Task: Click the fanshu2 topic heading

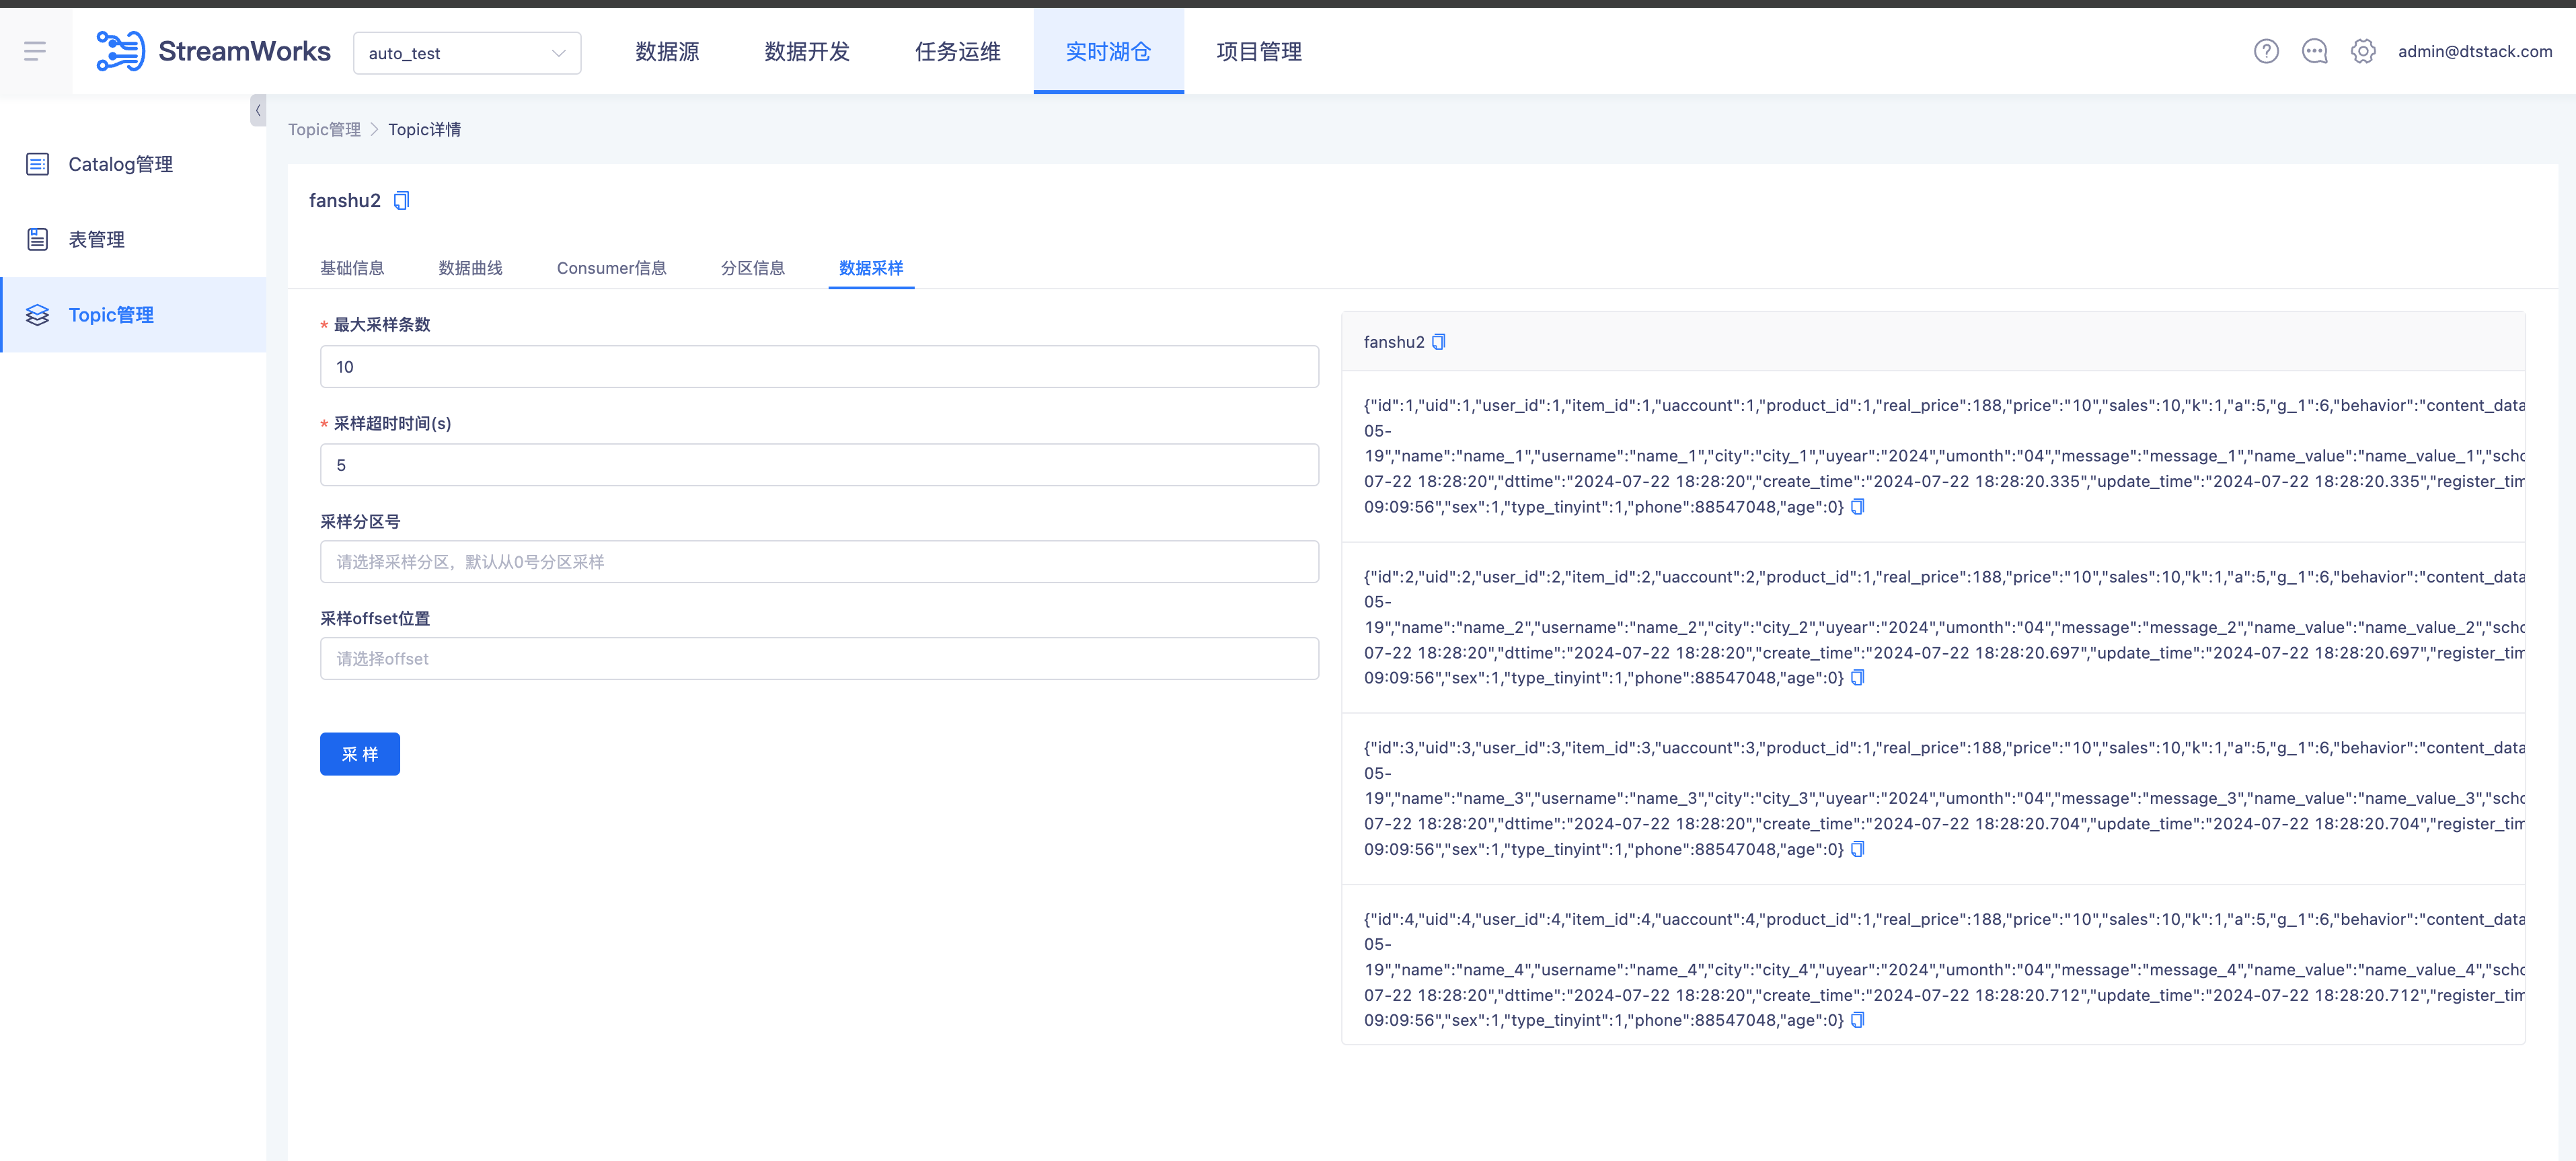Action: (345, 201)
